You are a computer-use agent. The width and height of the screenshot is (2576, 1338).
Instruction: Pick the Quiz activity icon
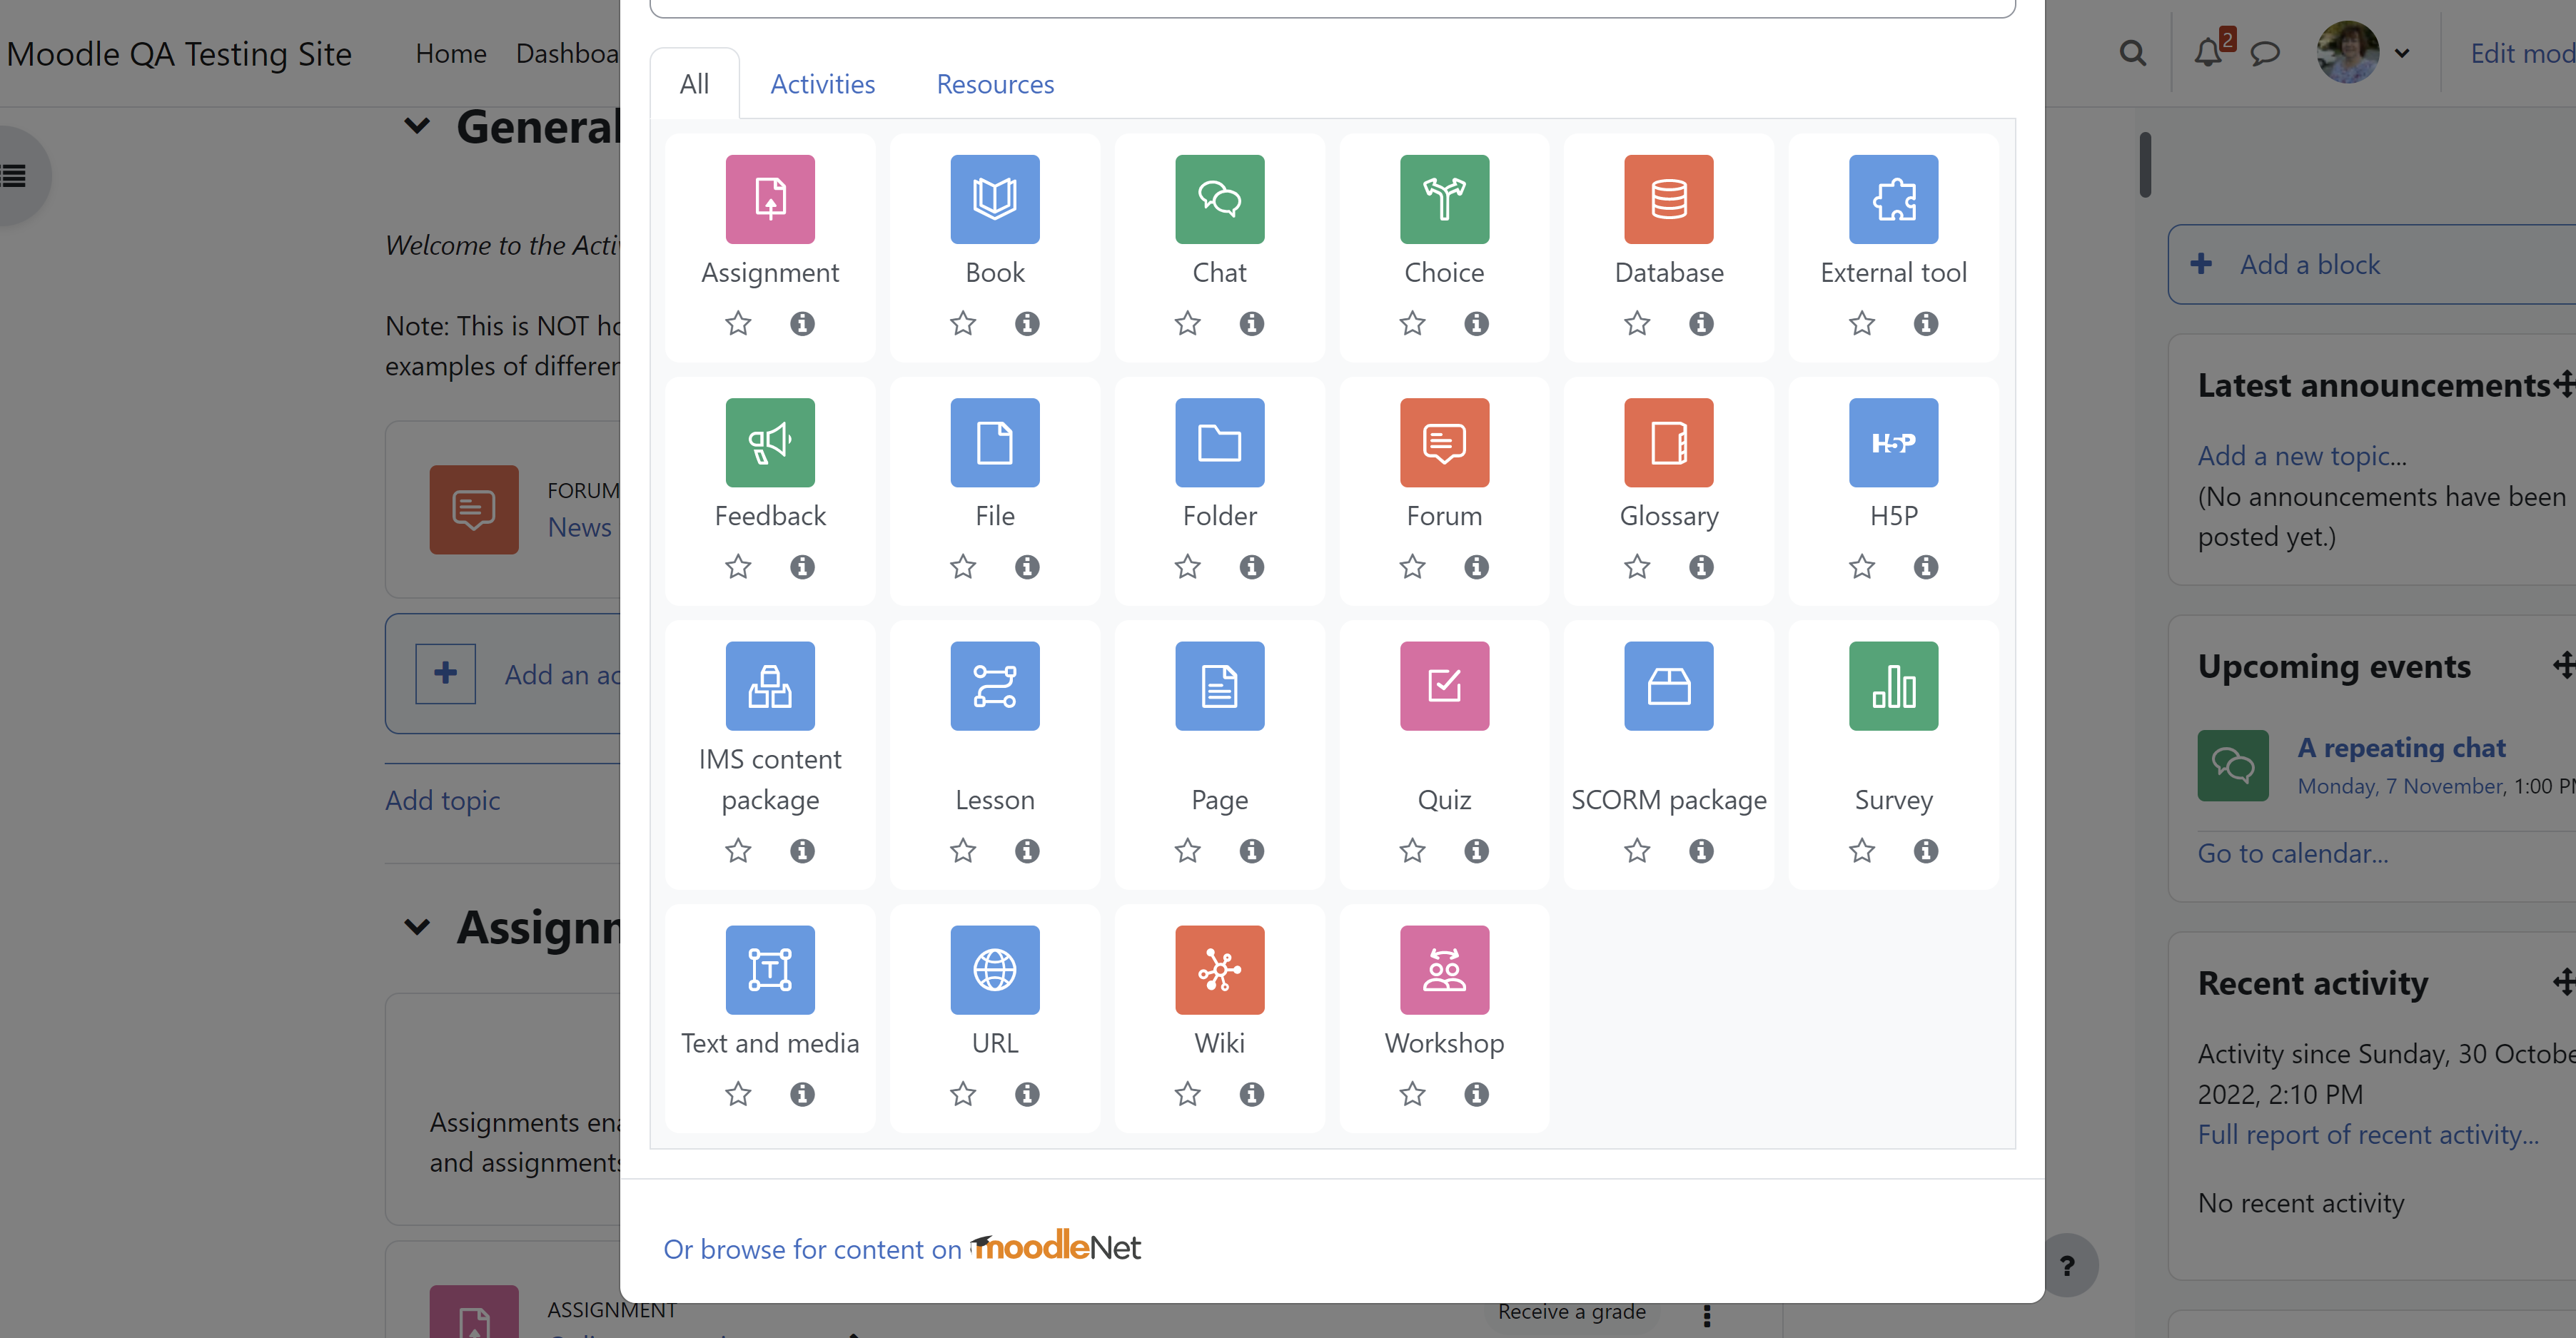(1444, 686)
